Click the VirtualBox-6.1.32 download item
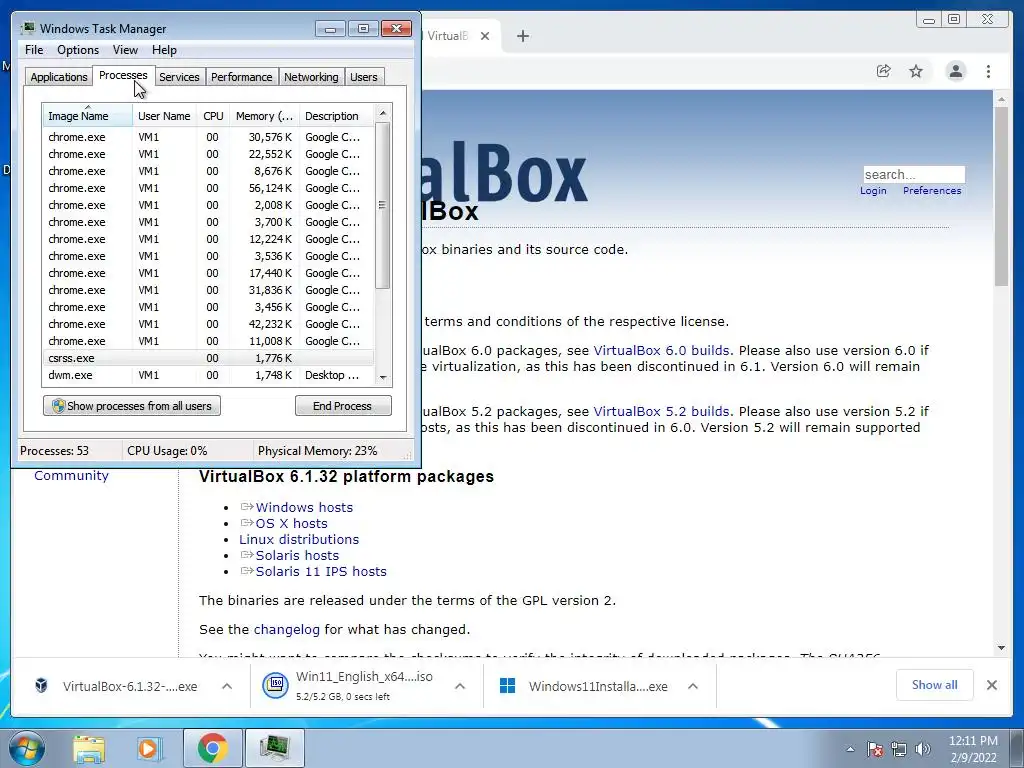 [118, 686]
